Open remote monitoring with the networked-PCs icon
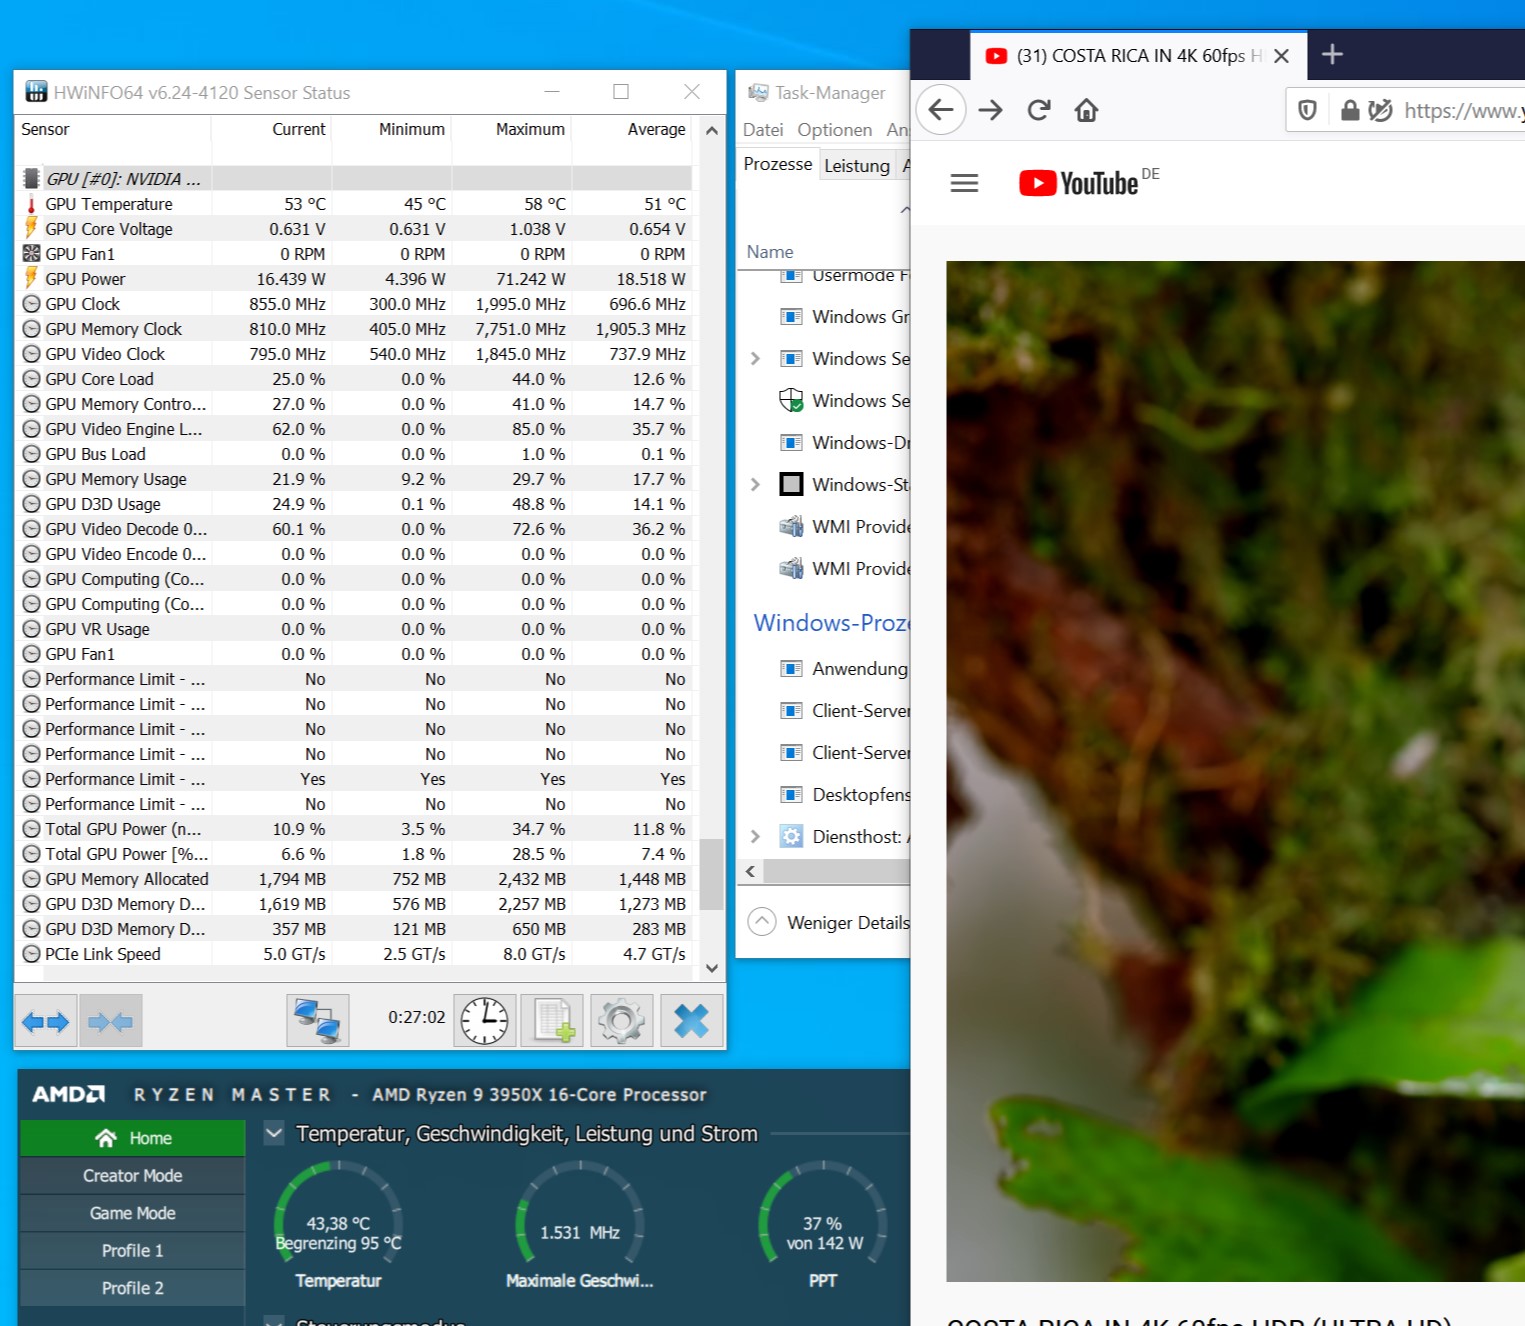The width and height of the screenshot is (1525, 1326). pyautogui.click(x=318, y=1020)
